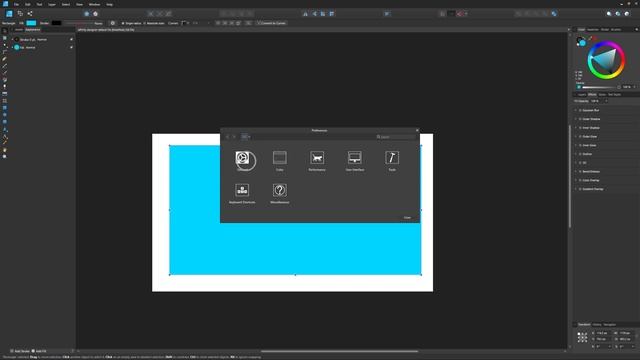Open the File menu
This screenshot has width=640, height=360.
(16, 4)
